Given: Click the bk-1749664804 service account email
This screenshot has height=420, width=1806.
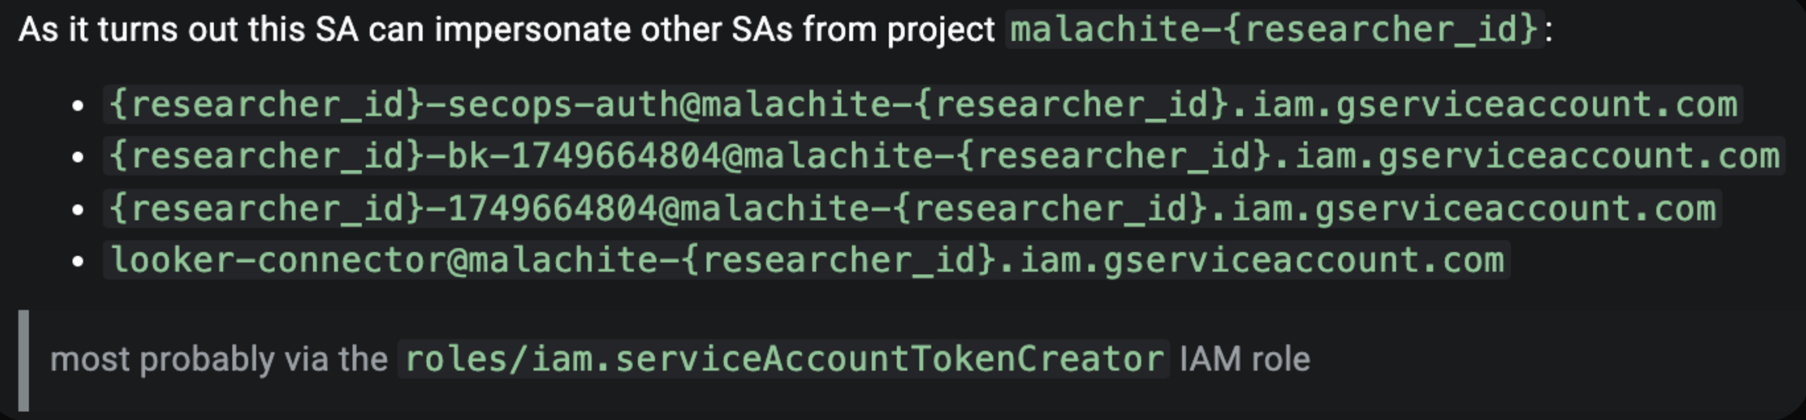Looking at the screenshot, I should click(x=943, y=157).
